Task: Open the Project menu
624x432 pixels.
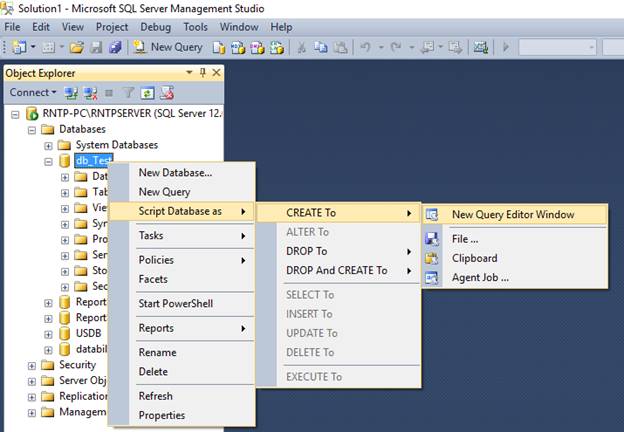Action: tap(112, 27)
